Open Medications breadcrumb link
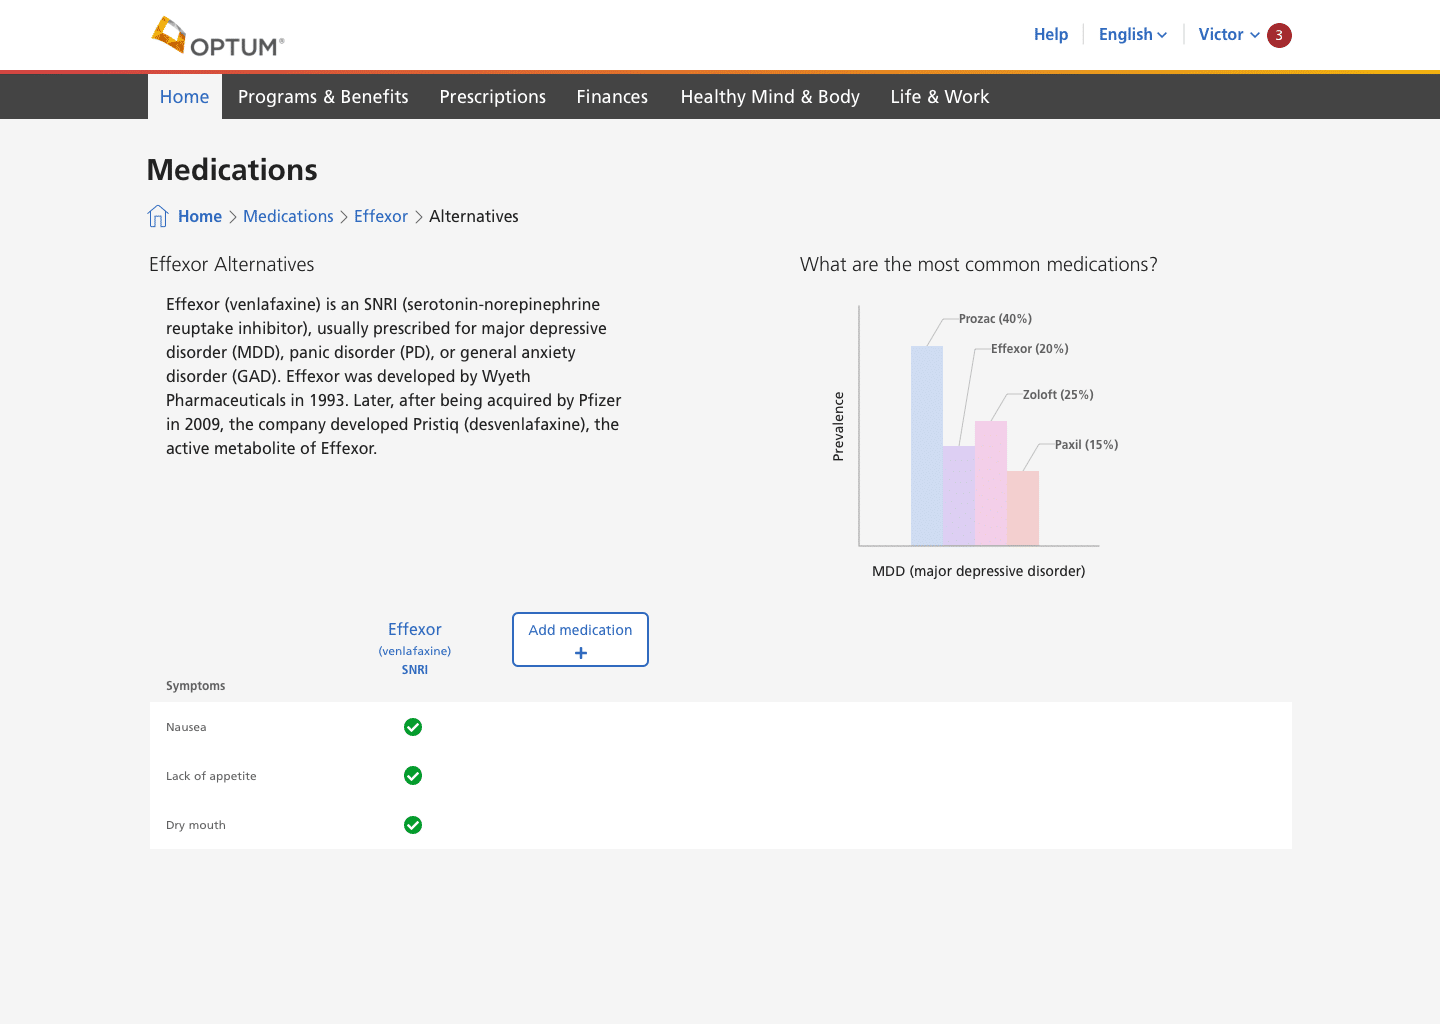1440x1024 pixels. (x=288, y=216)
